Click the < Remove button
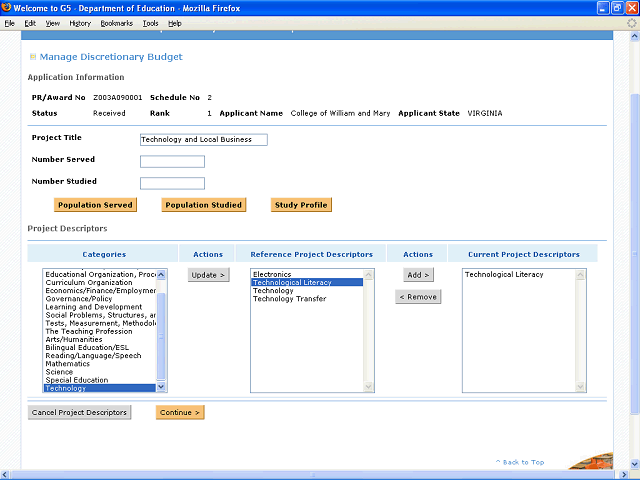Screen dimensions: 640x480 (x=417, y=296)
